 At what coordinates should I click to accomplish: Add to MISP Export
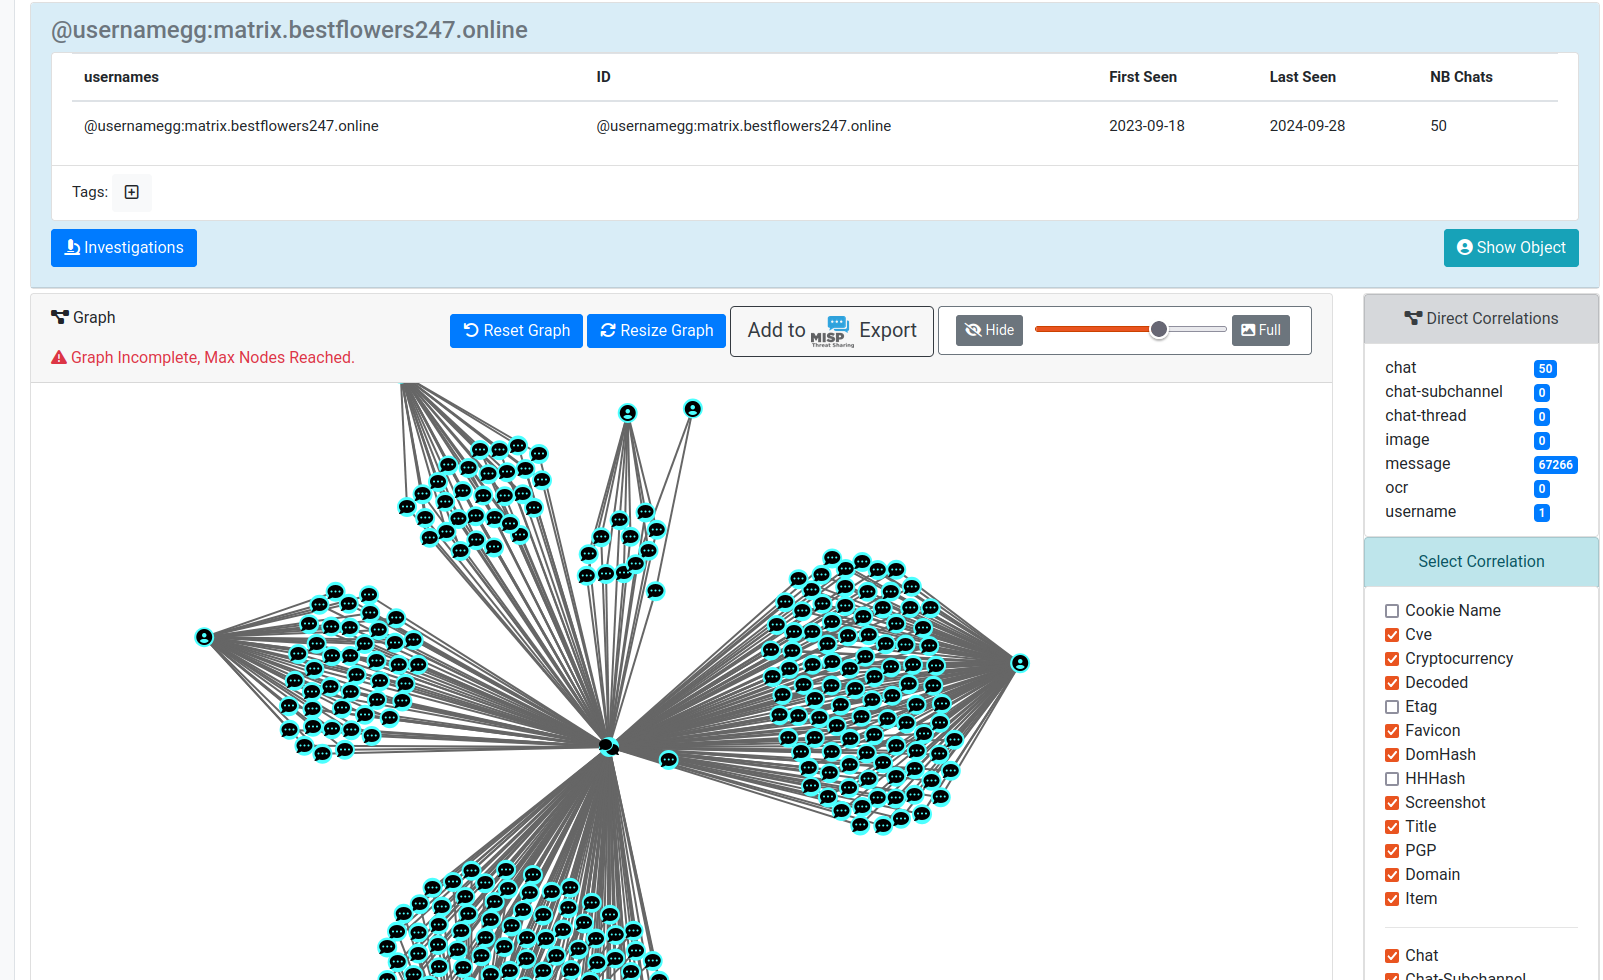point(832,331)
